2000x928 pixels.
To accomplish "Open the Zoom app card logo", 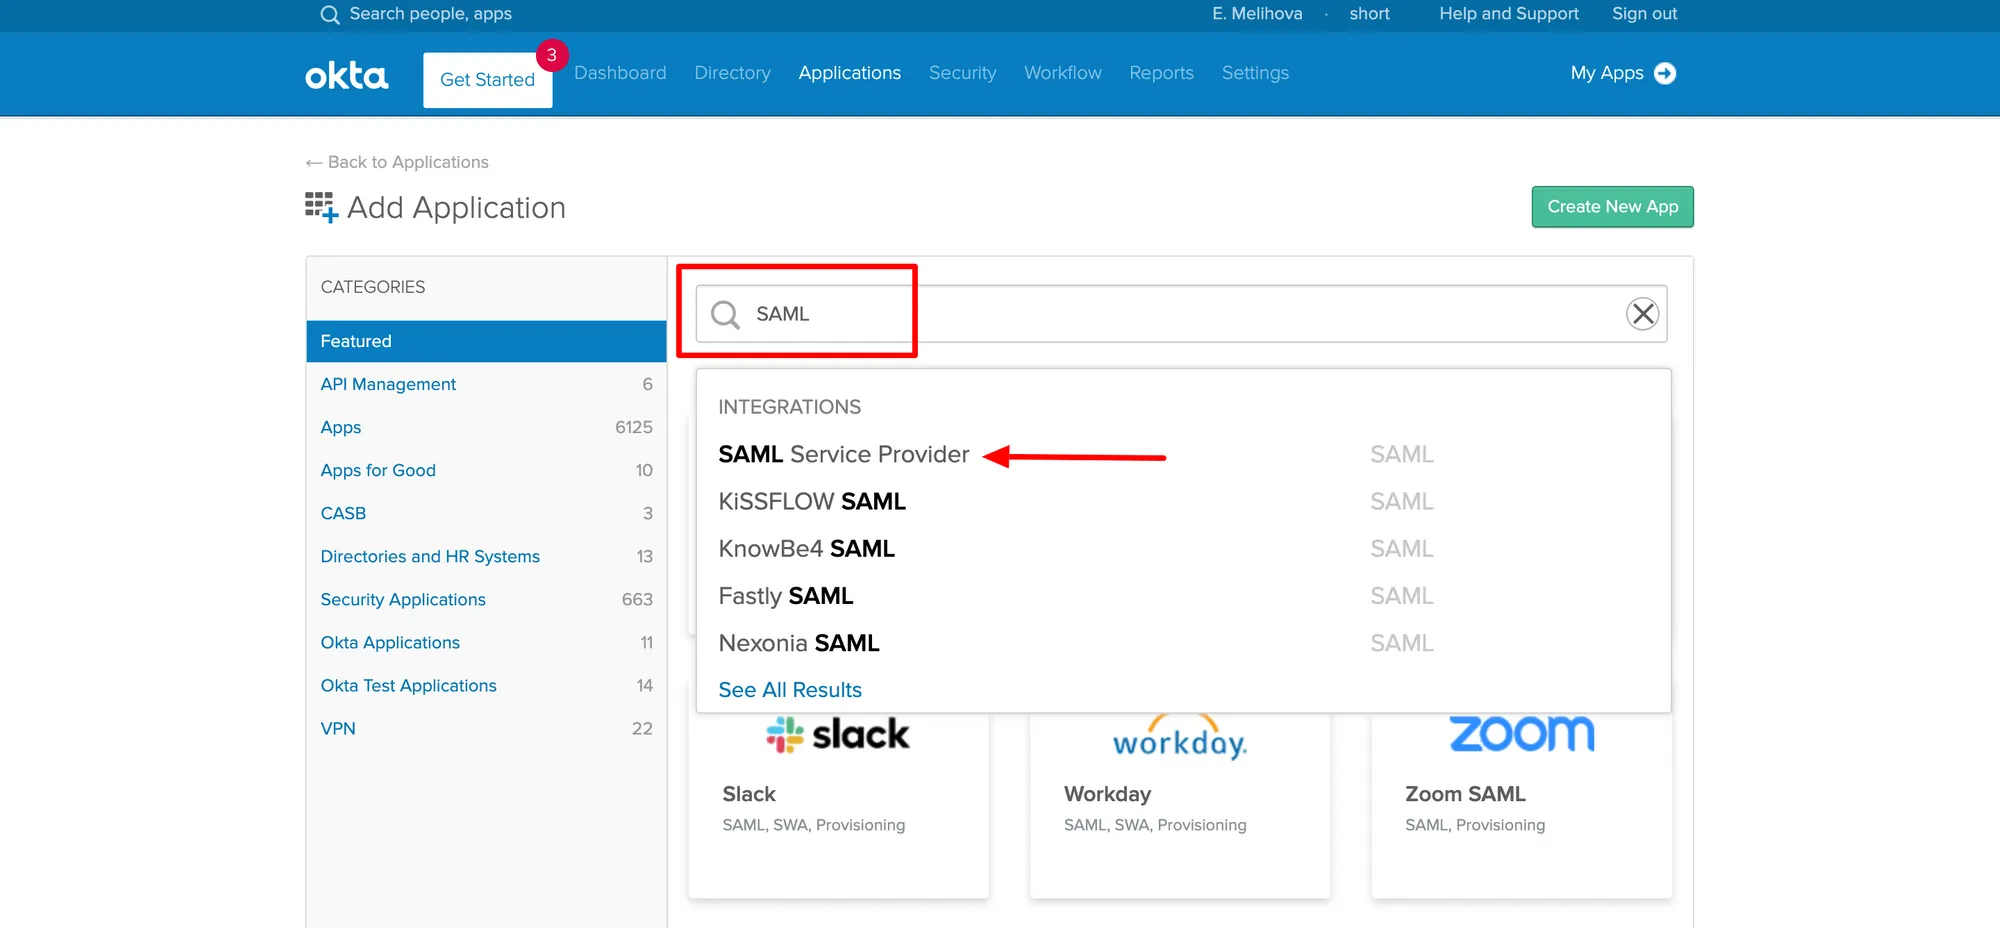I will pyautogui.click(x=1521, y=734).
